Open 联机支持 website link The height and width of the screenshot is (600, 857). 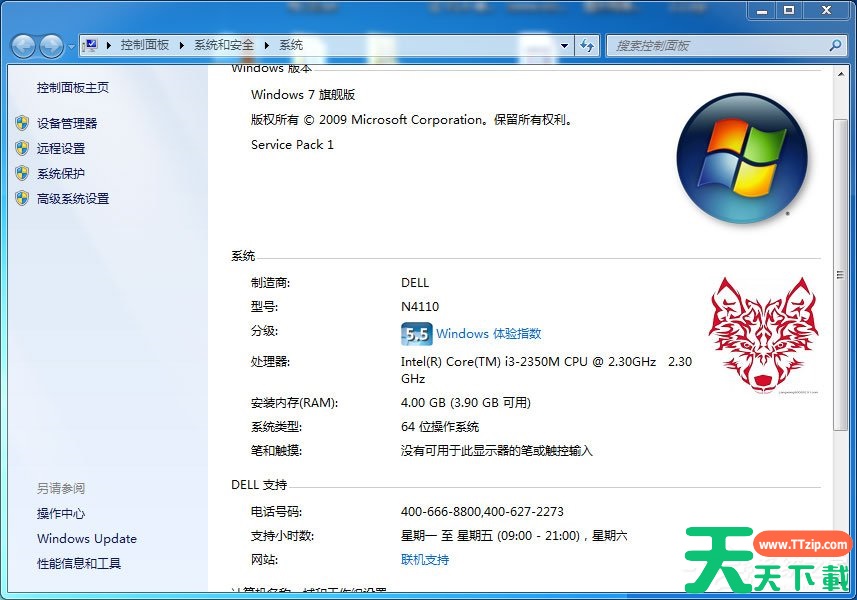tap(425, 560)
